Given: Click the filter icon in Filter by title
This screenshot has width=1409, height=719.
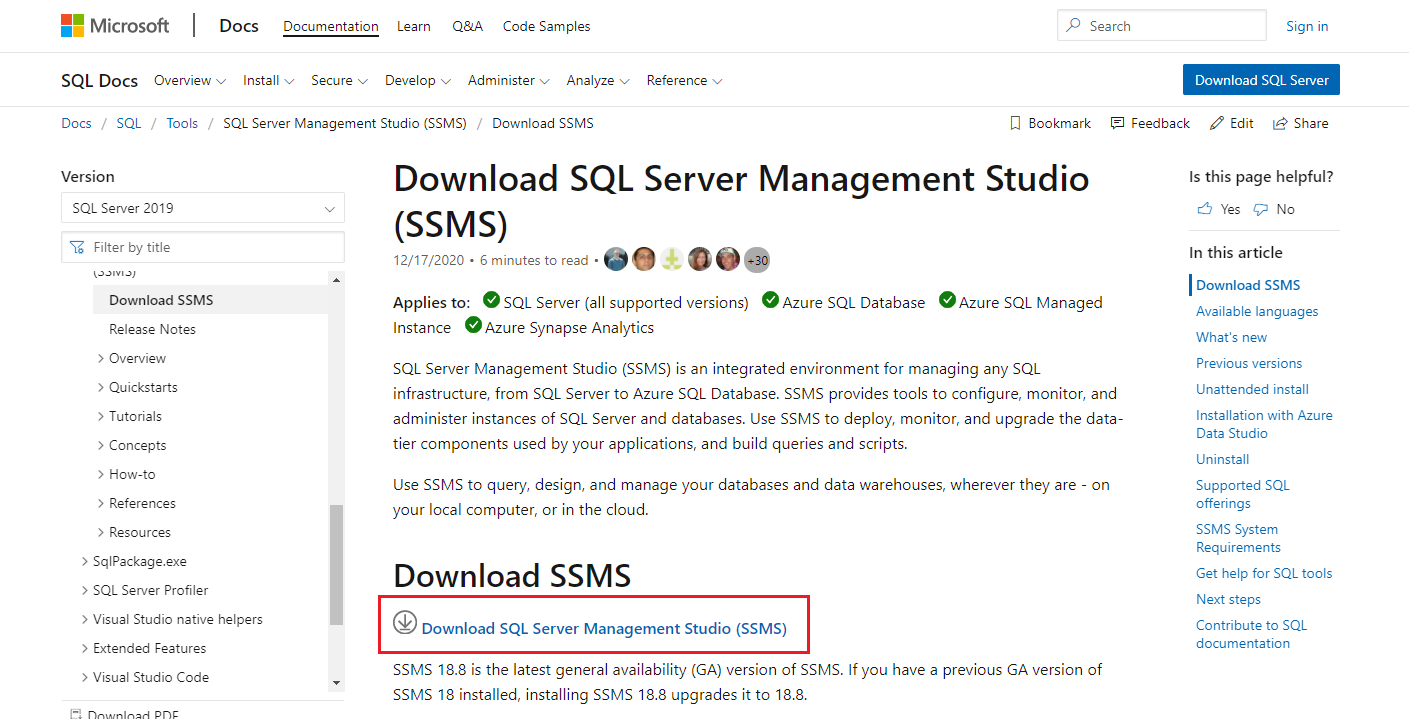Looking at the screenshot, I should coord(77,247).
